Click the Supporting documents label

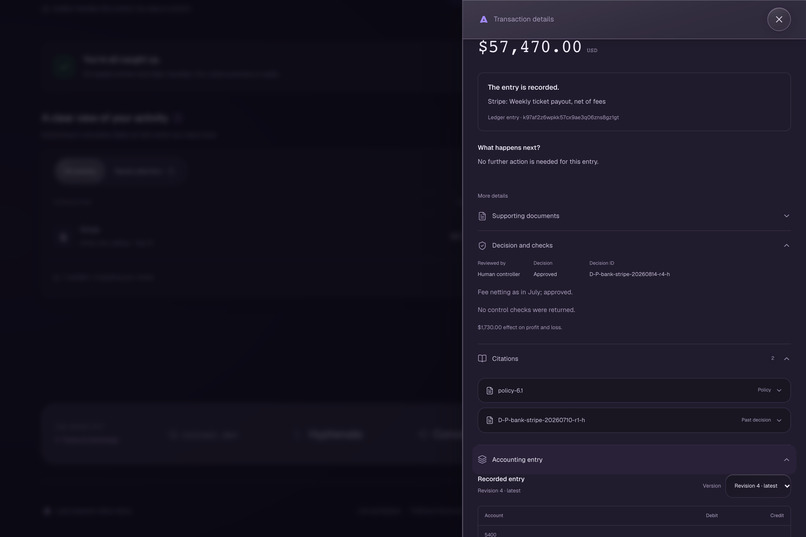525,216
